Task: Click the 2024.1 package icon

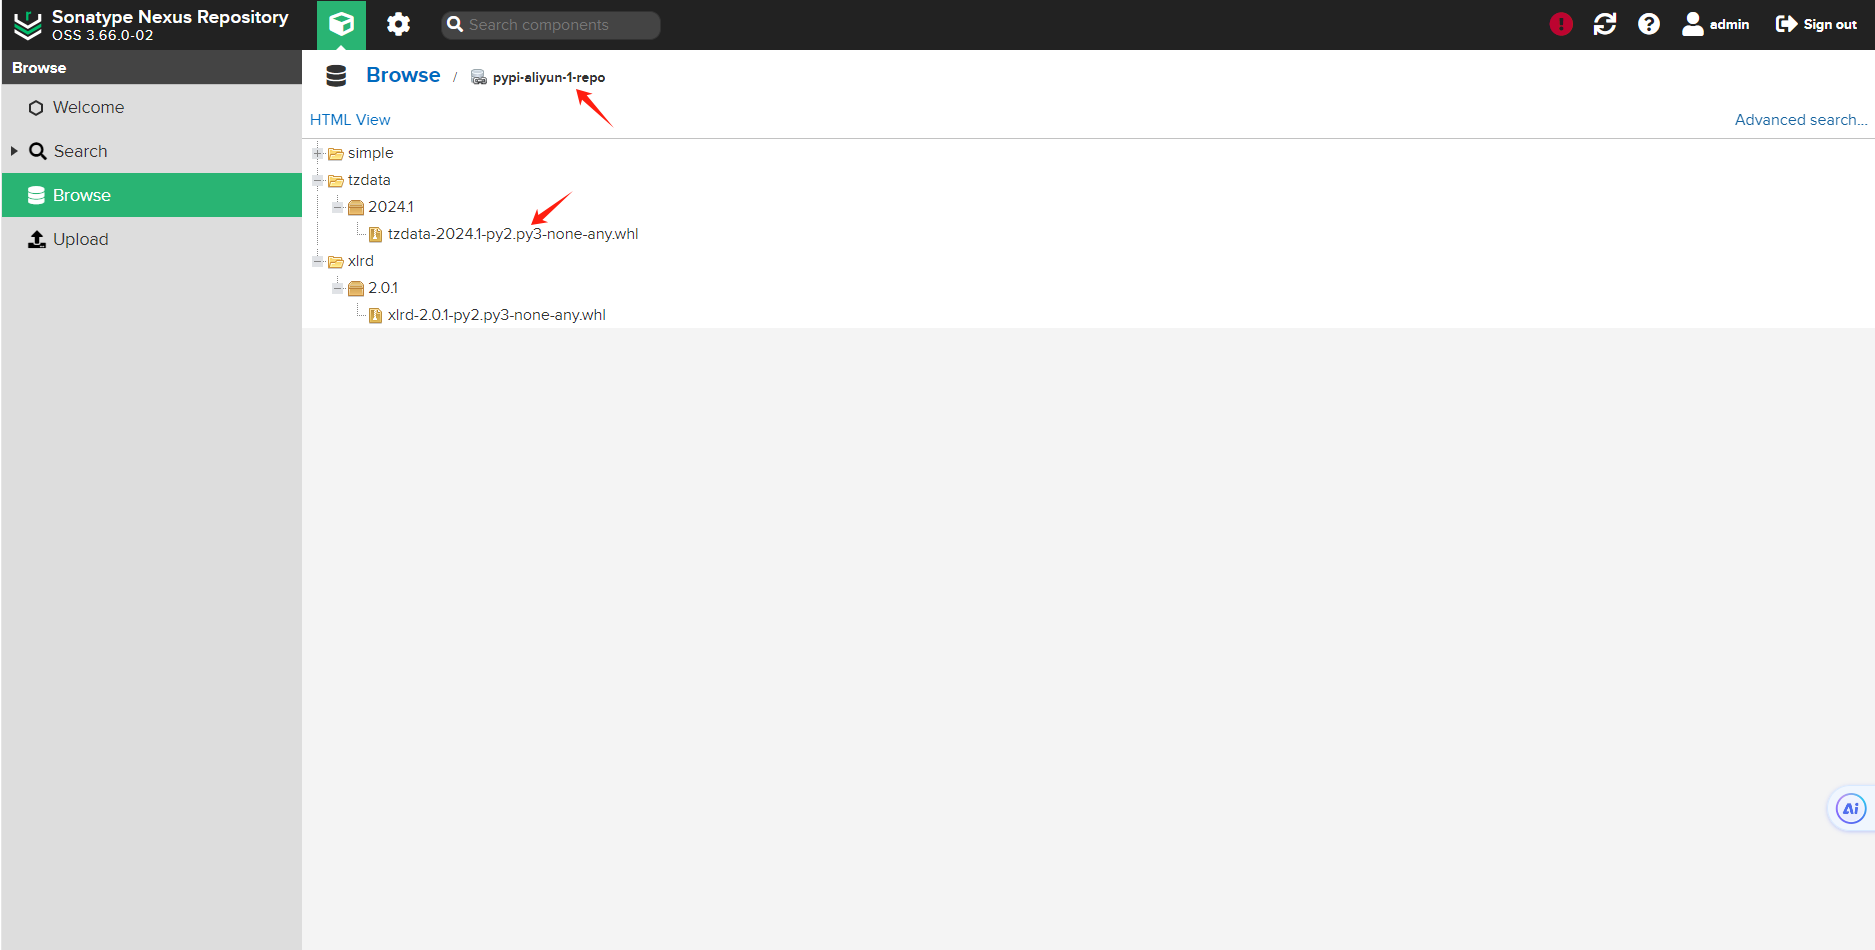Action: pyautogui.click(x=356, y=207)
